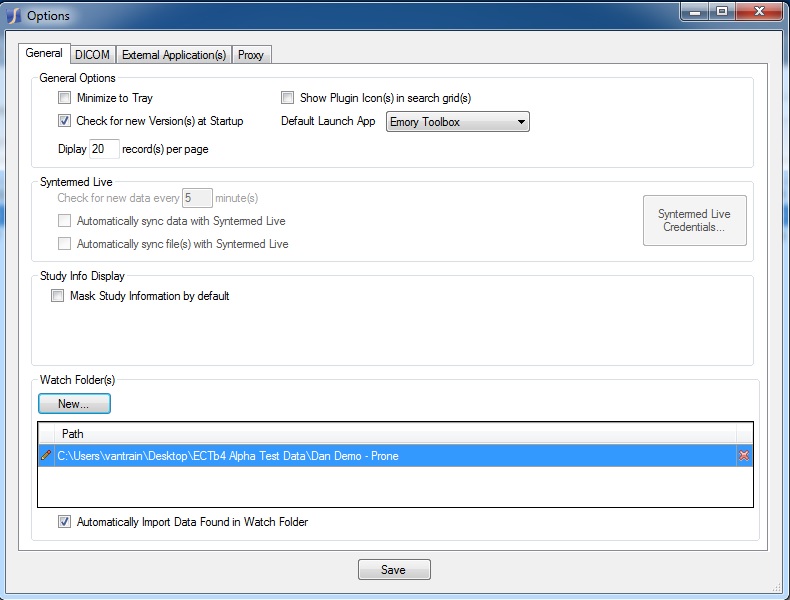Open the External Application(s) tab
Screen dimensions: 790x600
coord(174,54)
